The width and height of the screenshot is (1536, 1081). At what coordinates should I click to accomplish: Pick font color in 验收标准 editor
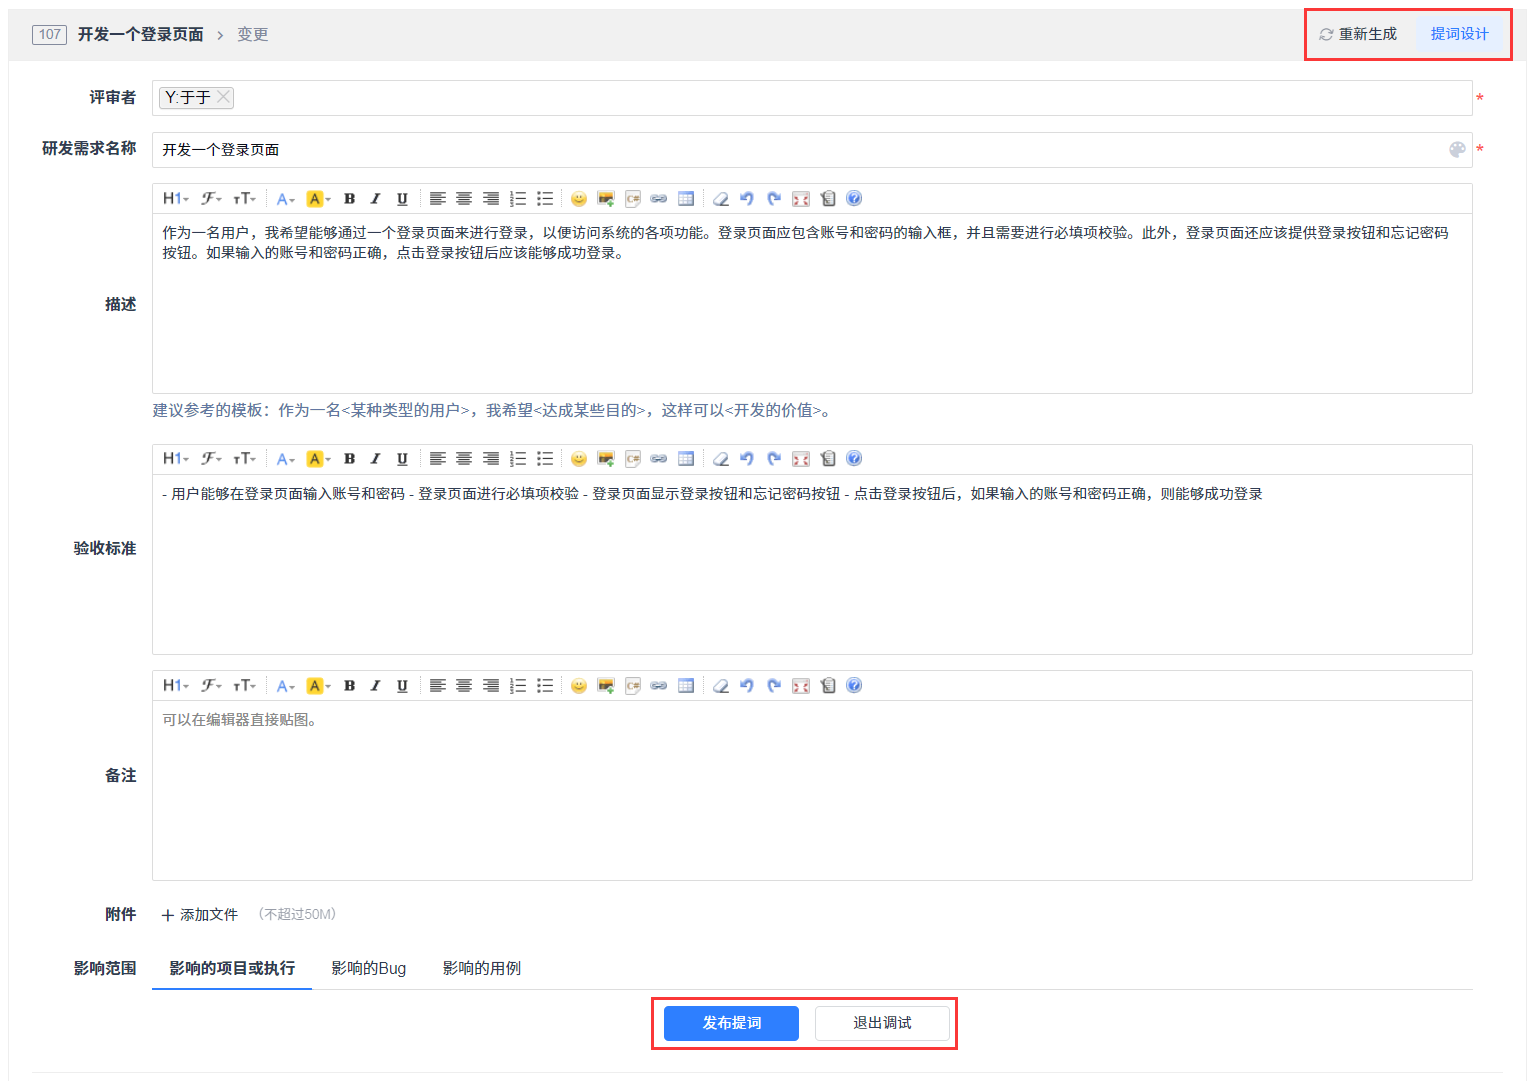tap(286, 459)
